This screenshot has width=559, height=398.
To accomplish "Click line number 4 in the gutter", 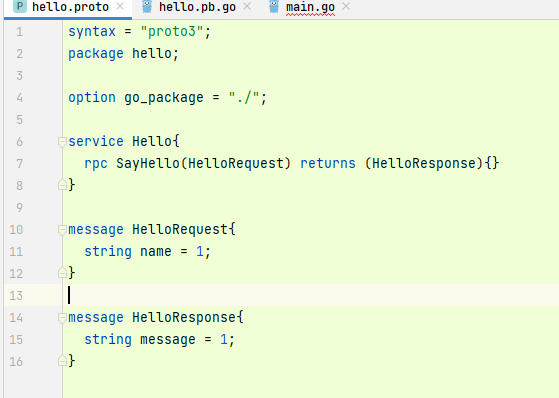I will [20, 98].
